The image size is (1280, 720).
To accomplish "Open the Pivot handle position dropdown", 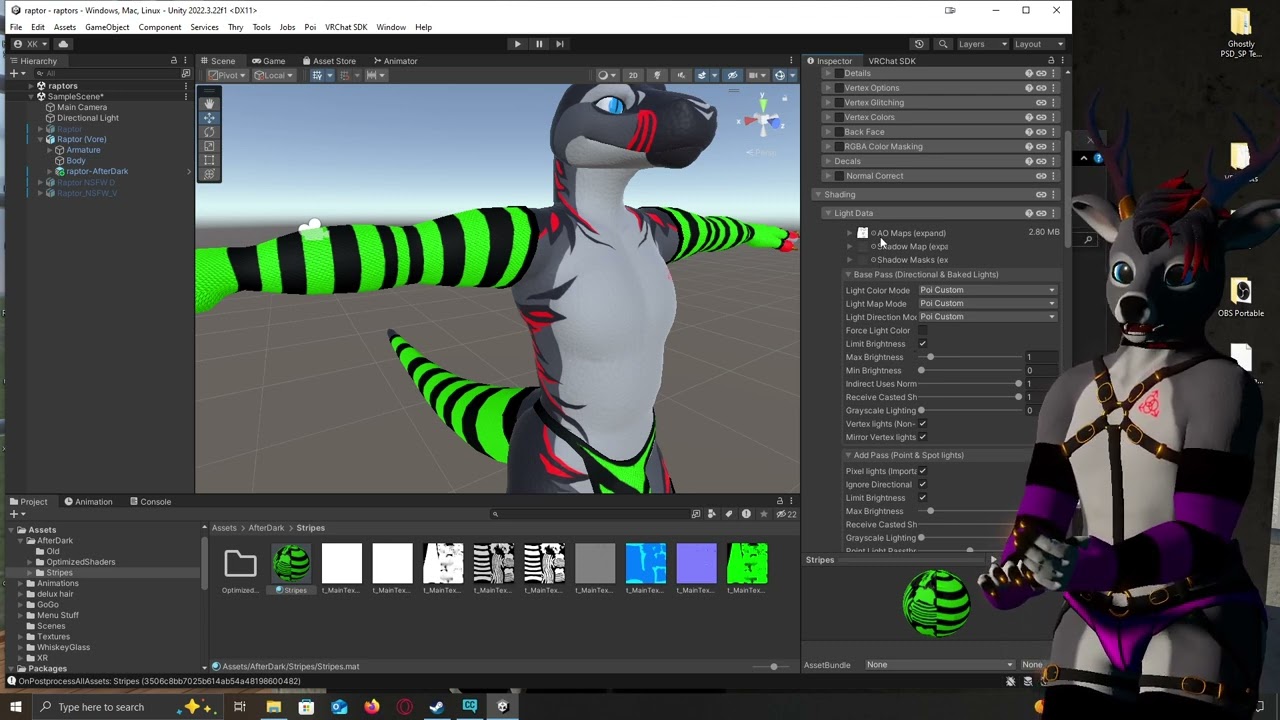I will pyautogui.click(x=226, y=75).
